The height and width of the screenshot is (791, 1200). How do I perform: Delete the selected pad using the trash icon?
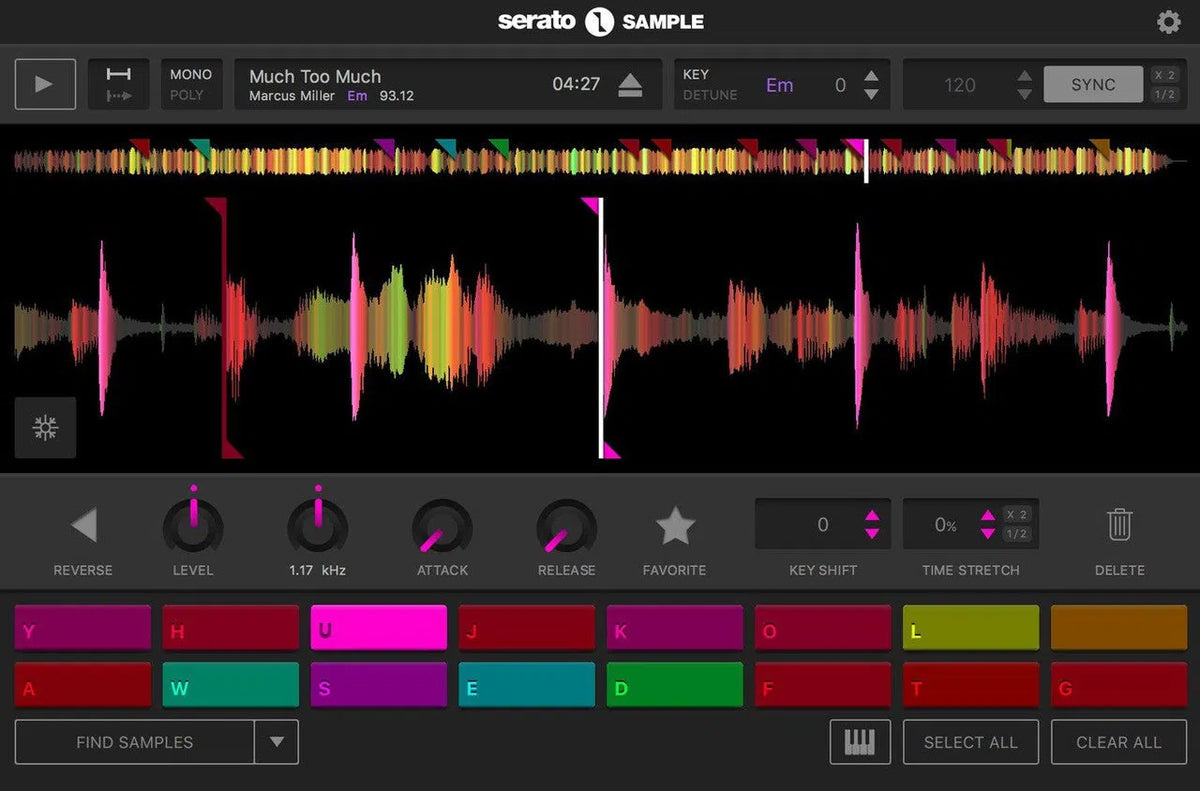coord(1119,522)
